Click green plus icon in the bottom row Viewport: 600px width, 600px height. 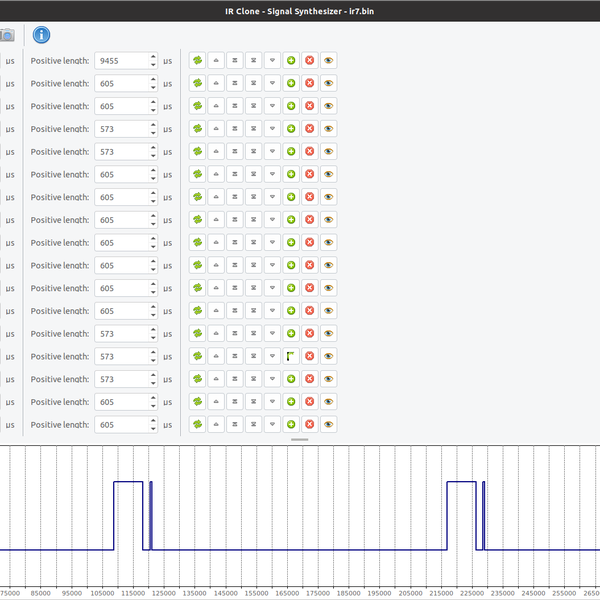[291, 425]
